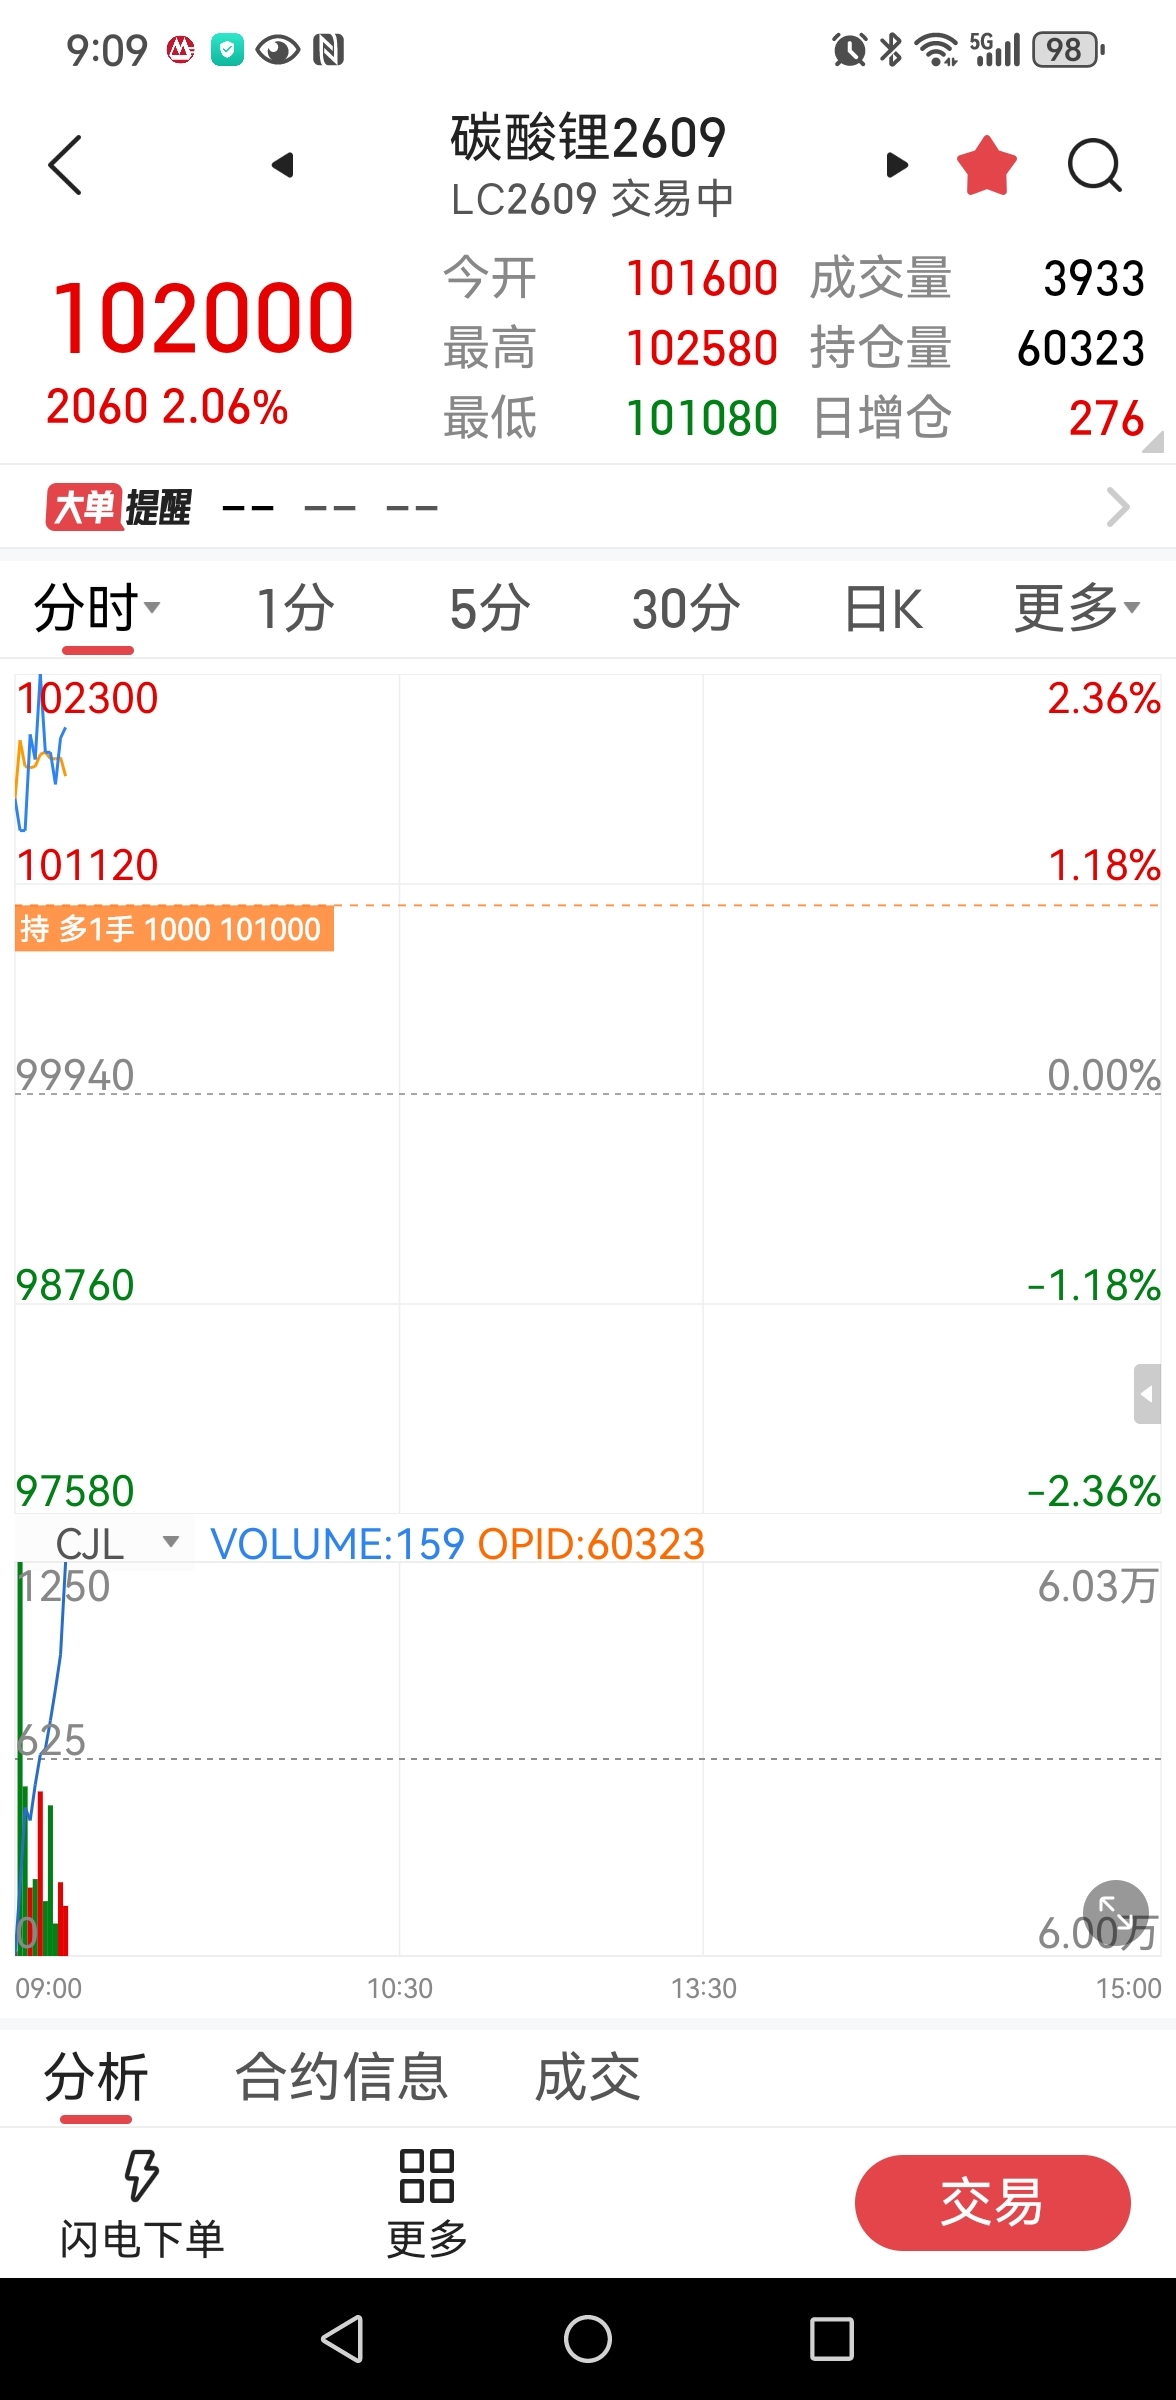Screen dimensions: 1176x2400
Task: Go to next contract with right triangle
Action: tap(898, 165)
